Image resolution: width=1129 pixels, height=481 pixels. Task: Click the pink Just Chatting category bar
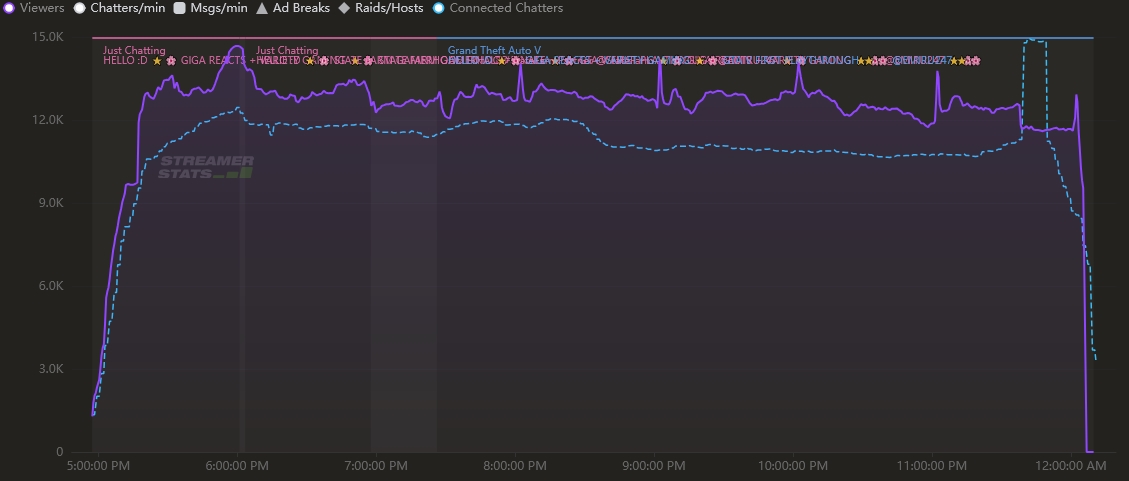pyautogui.click(x=264, y=37)
